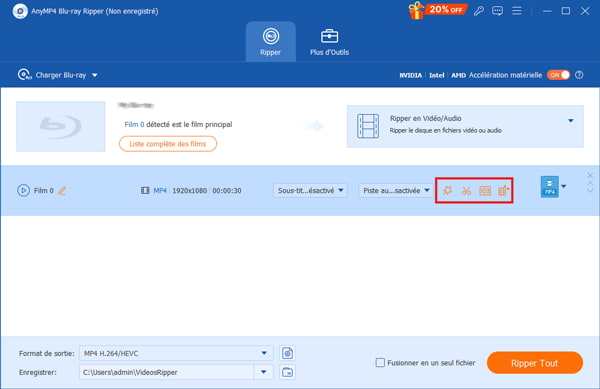Click the scissors cut icon
The height and width of the screenshot is (389, 600).
[466, 190]
